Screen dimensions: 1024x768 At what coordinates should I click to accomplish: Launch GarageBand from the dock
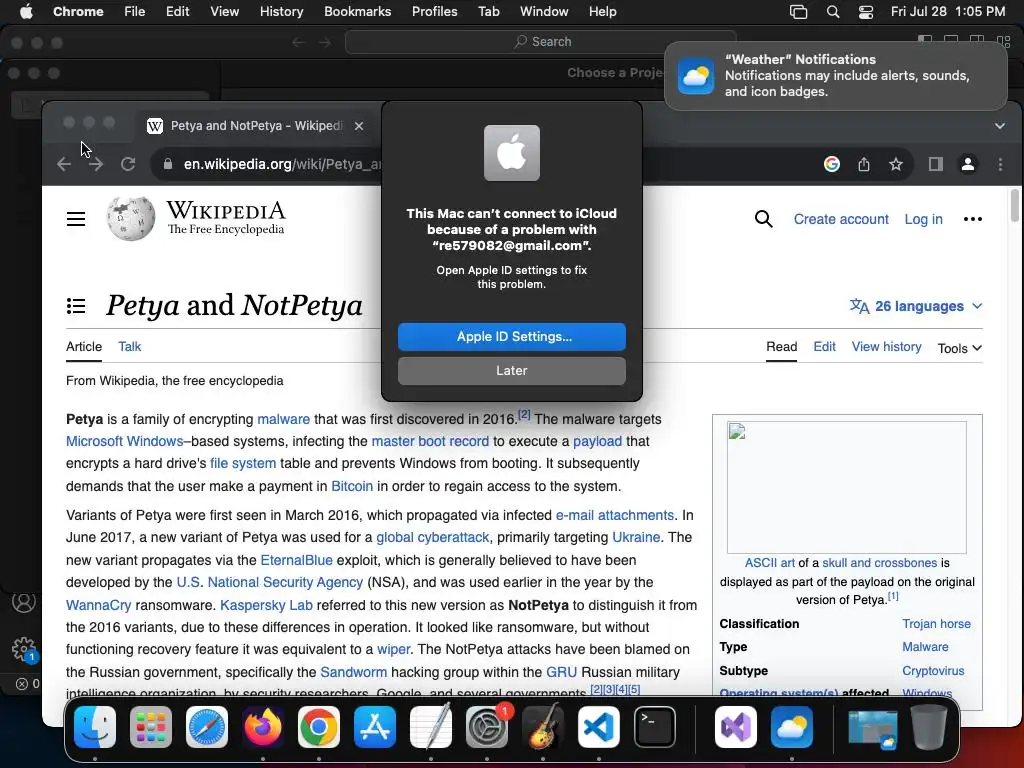(x=543, y=727)
